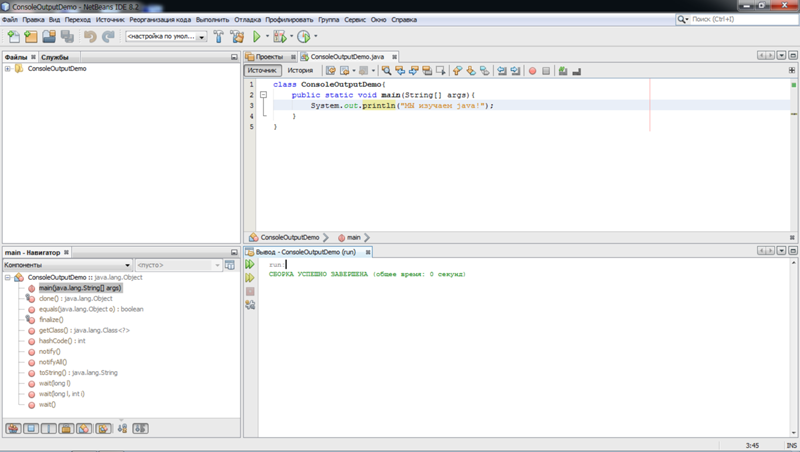Image resolution: width=800 pixels, height=452 pixels.
Task: Click the Debug Project icon
Action: pos(280,37)
